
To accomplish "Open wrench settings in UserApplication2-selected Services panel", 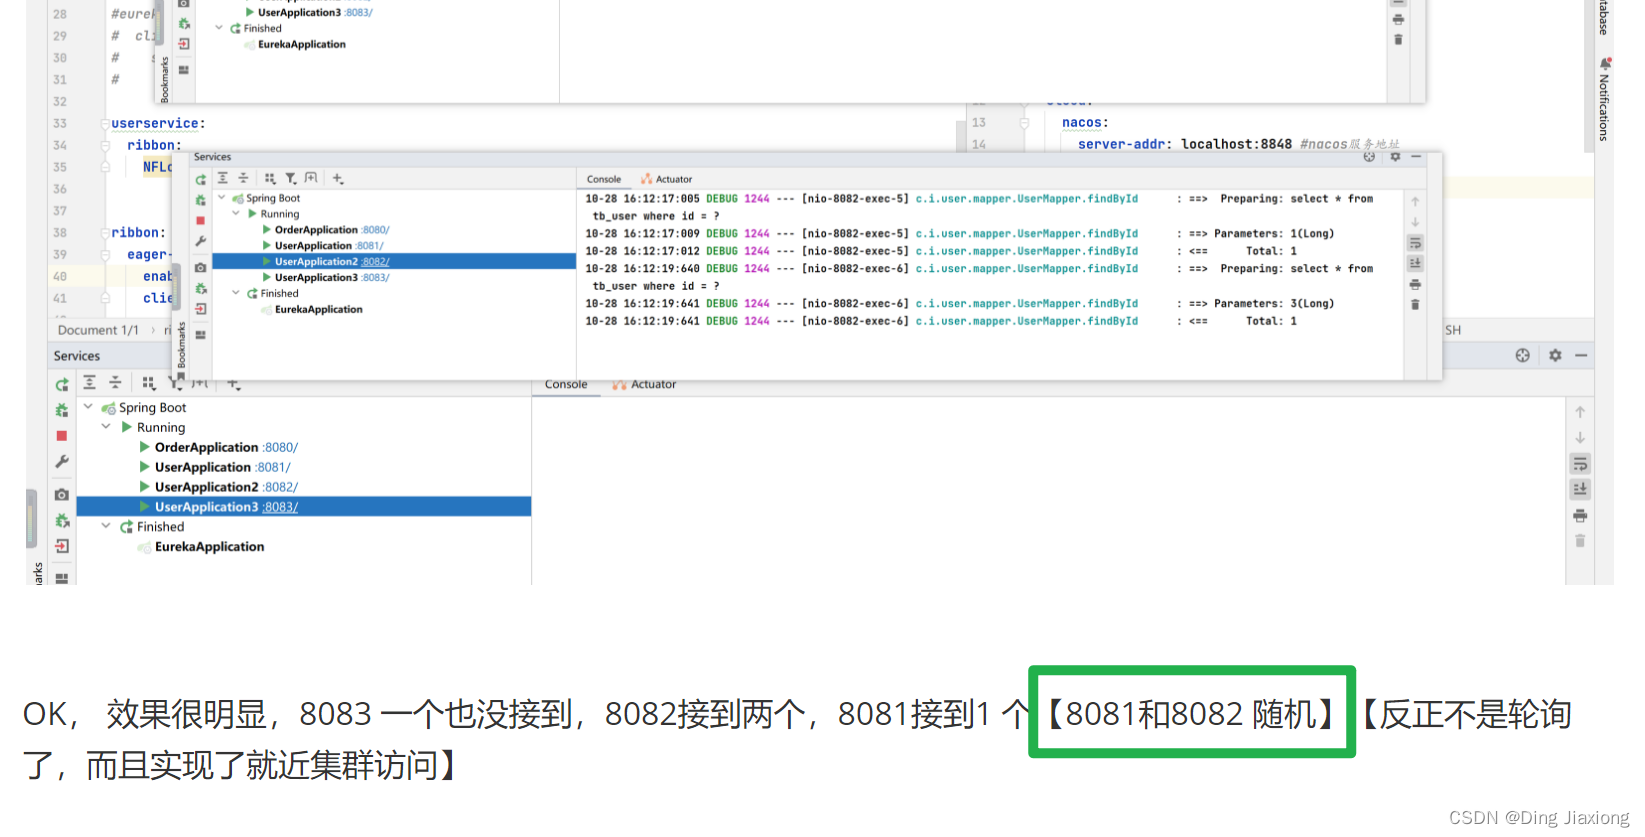I will 201,241.
